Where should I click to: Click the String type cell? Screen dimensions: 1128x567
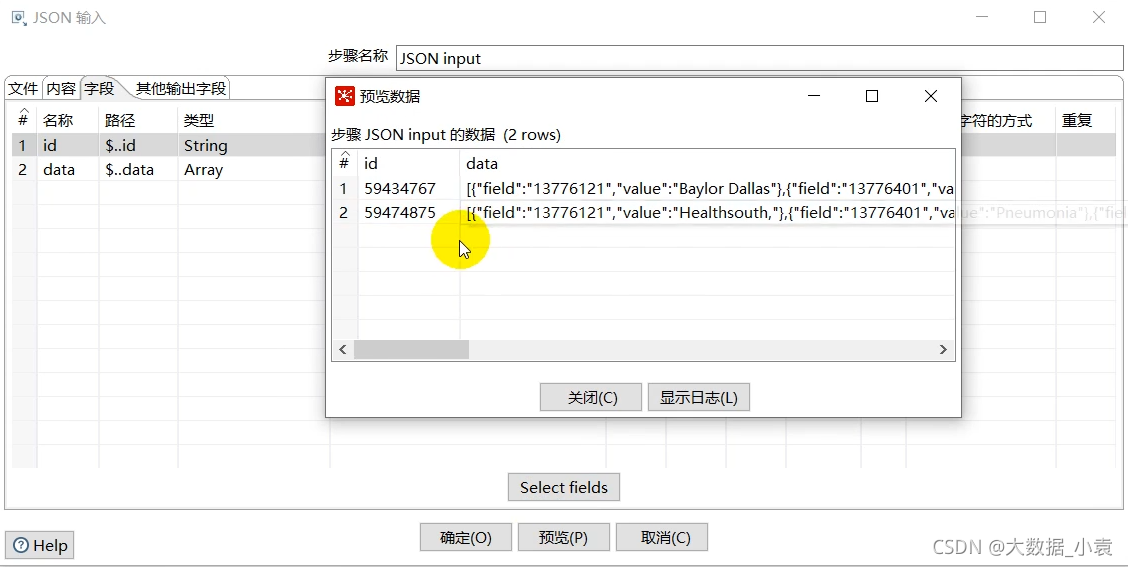pyautogui.click(x=253, y=145)
